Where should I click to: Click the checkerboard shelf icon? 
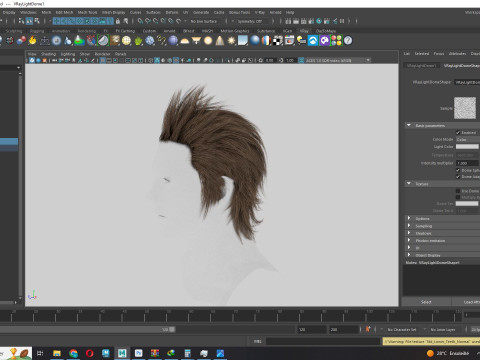click(x=278, y=41)
